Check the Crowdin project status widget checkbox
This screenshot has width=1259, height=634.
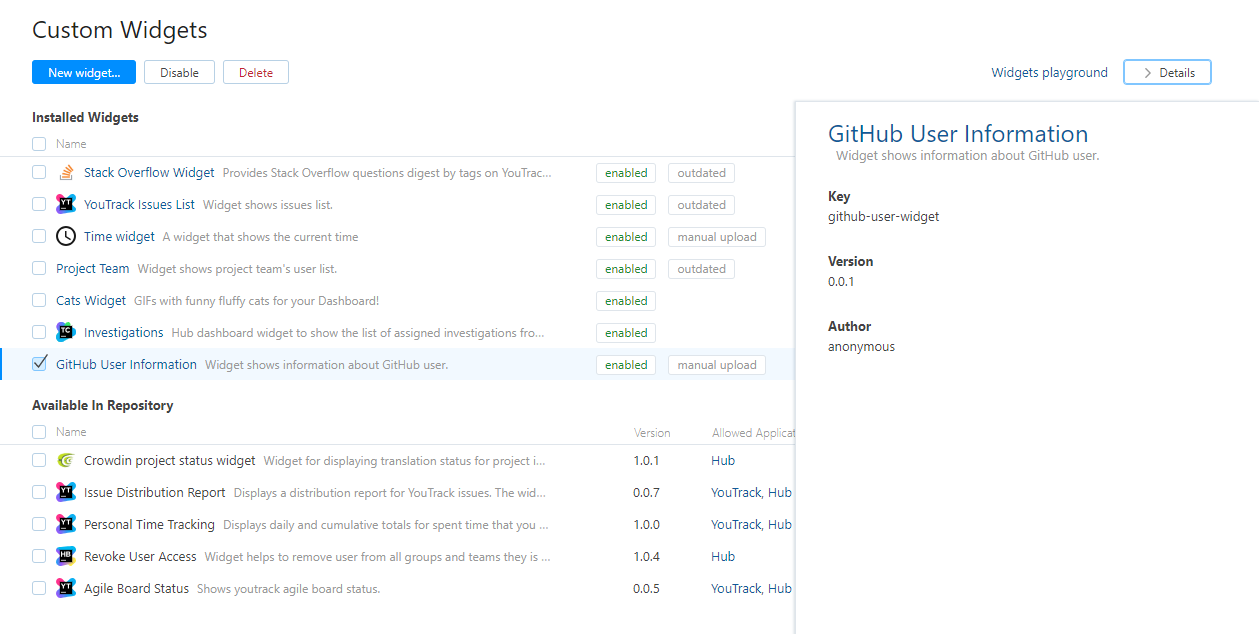click(39, 460)
